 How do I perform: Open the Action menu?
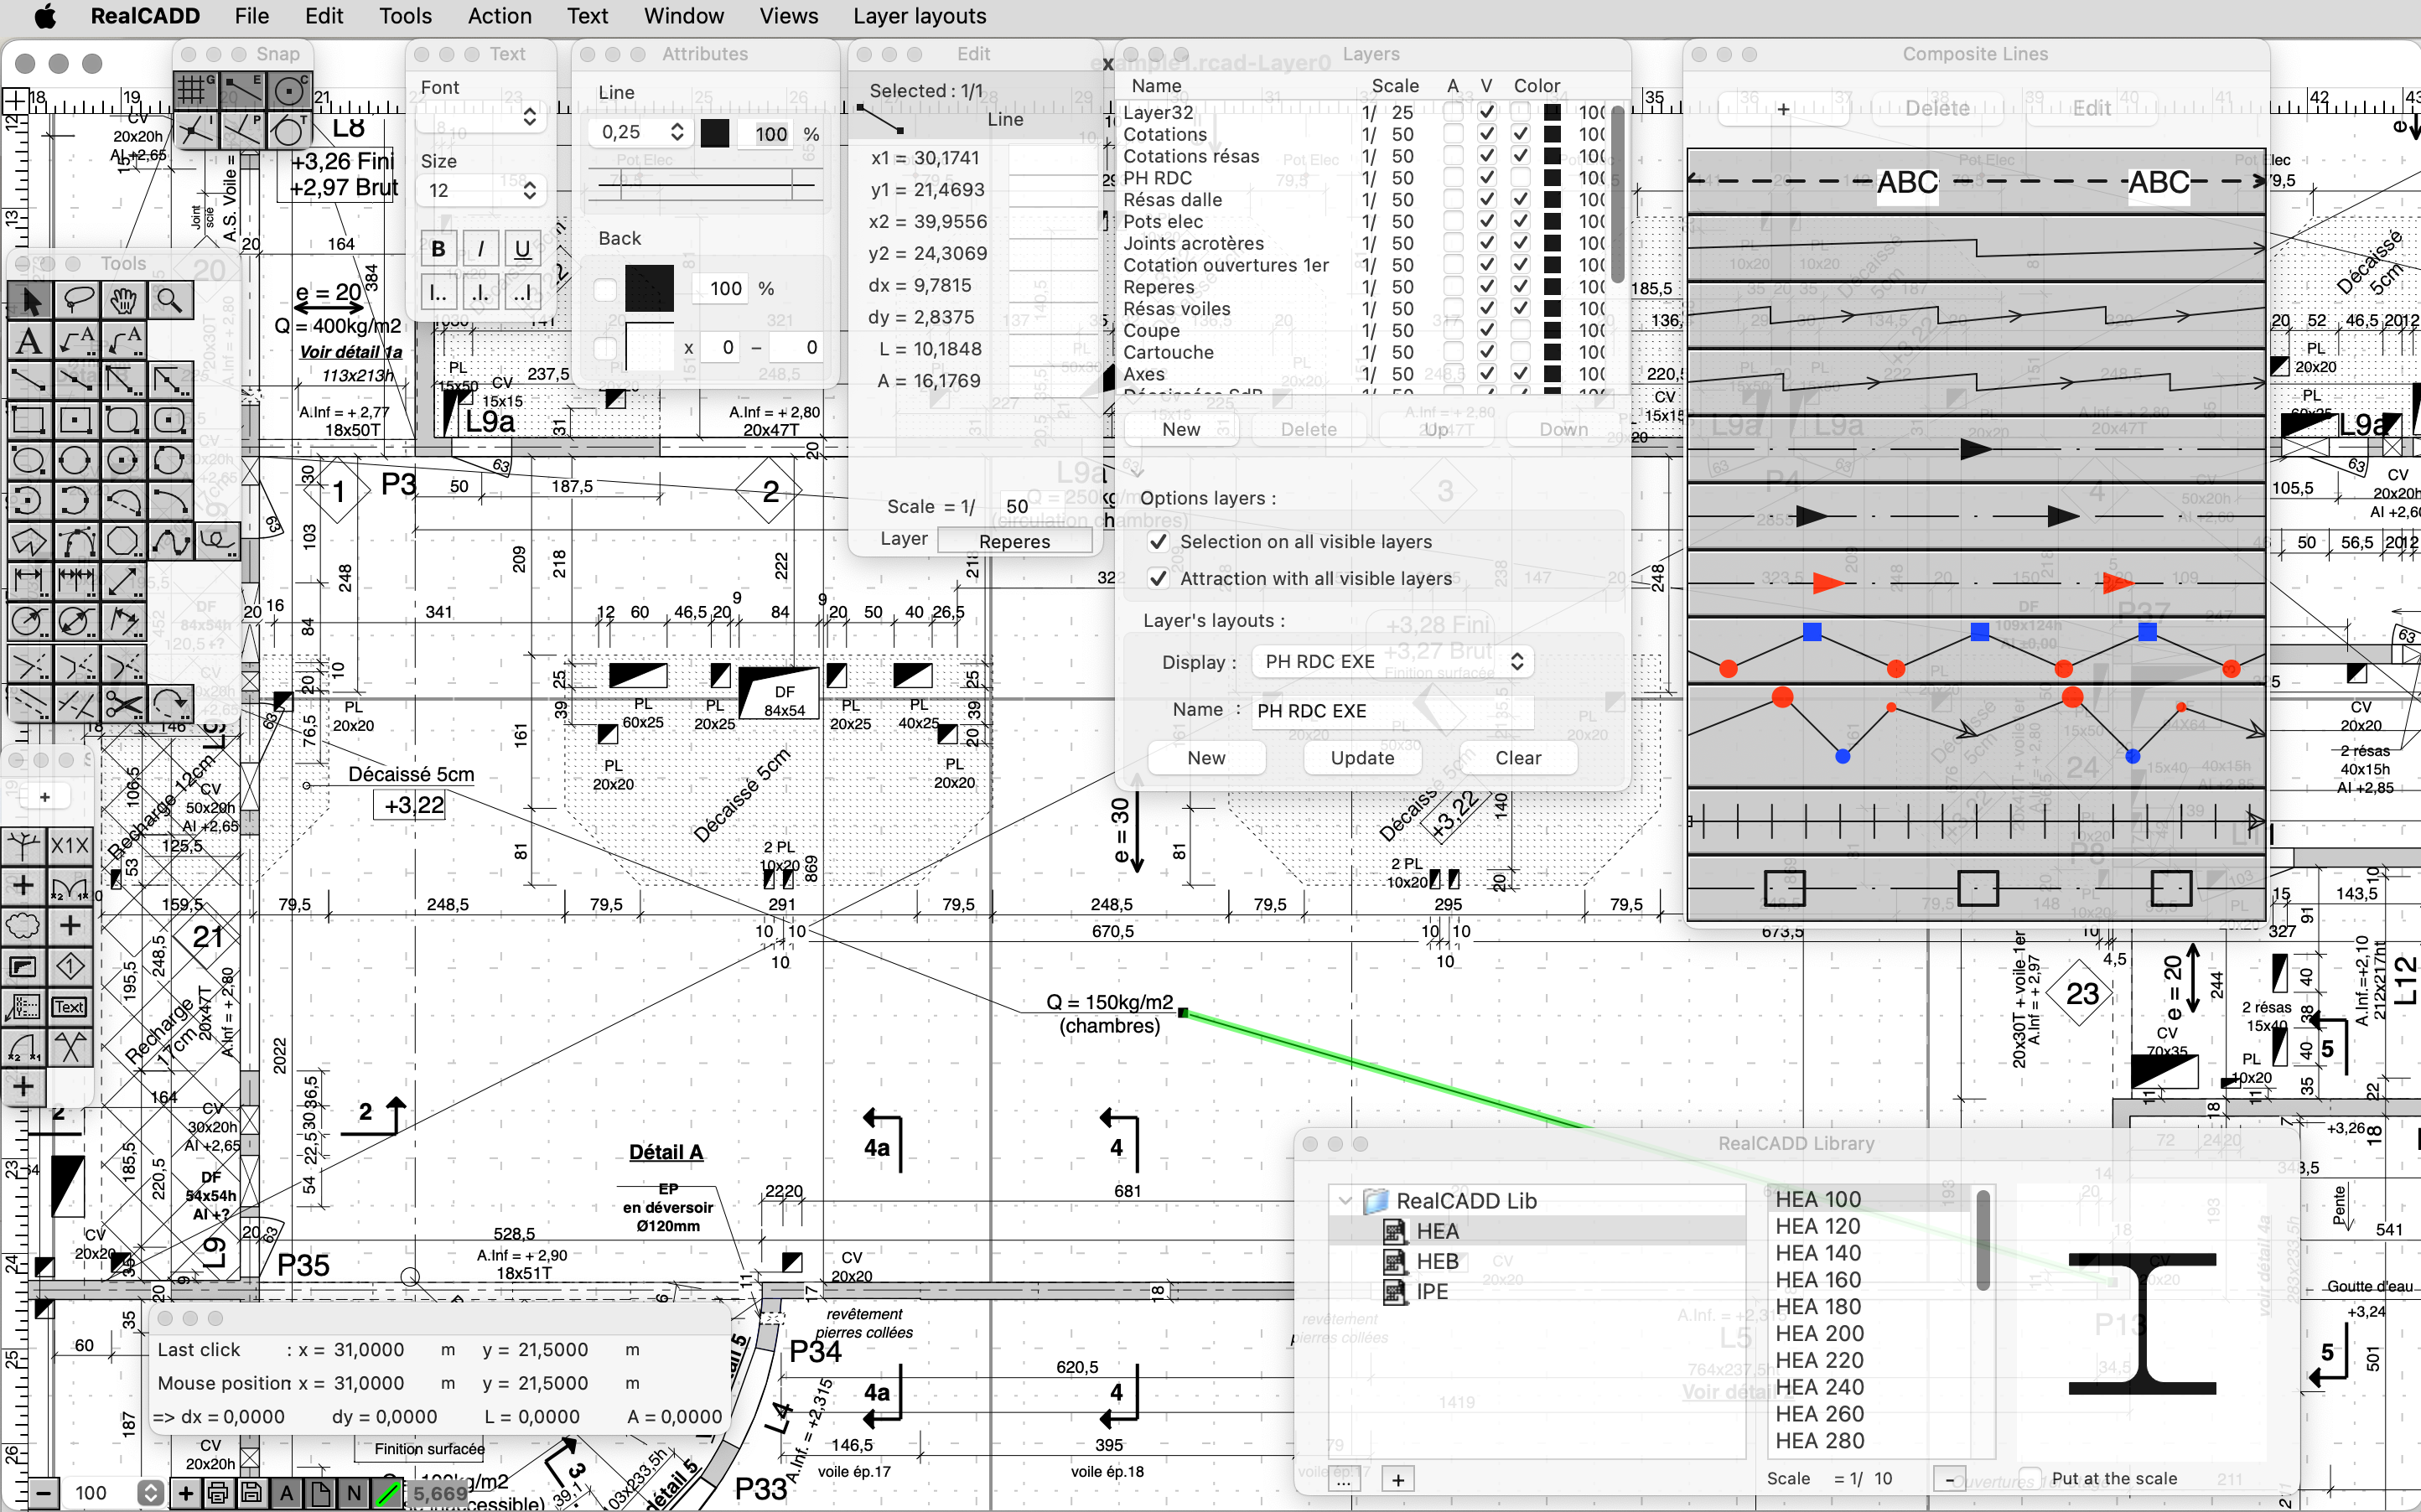click(499, 16)
